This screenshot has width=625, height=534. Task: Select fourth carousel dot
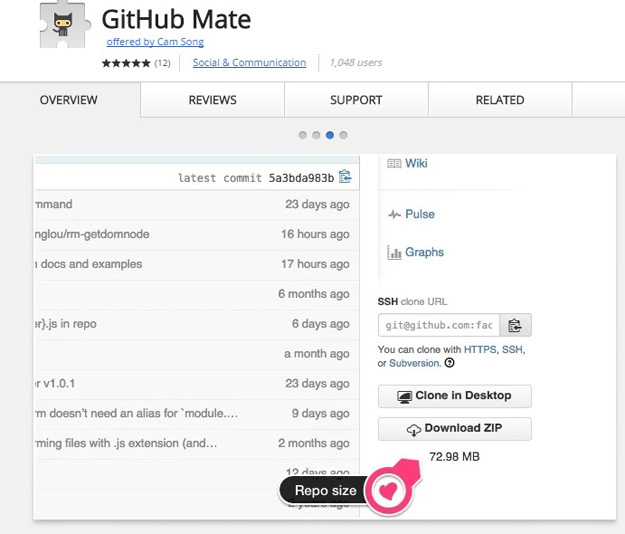(343, 135)
